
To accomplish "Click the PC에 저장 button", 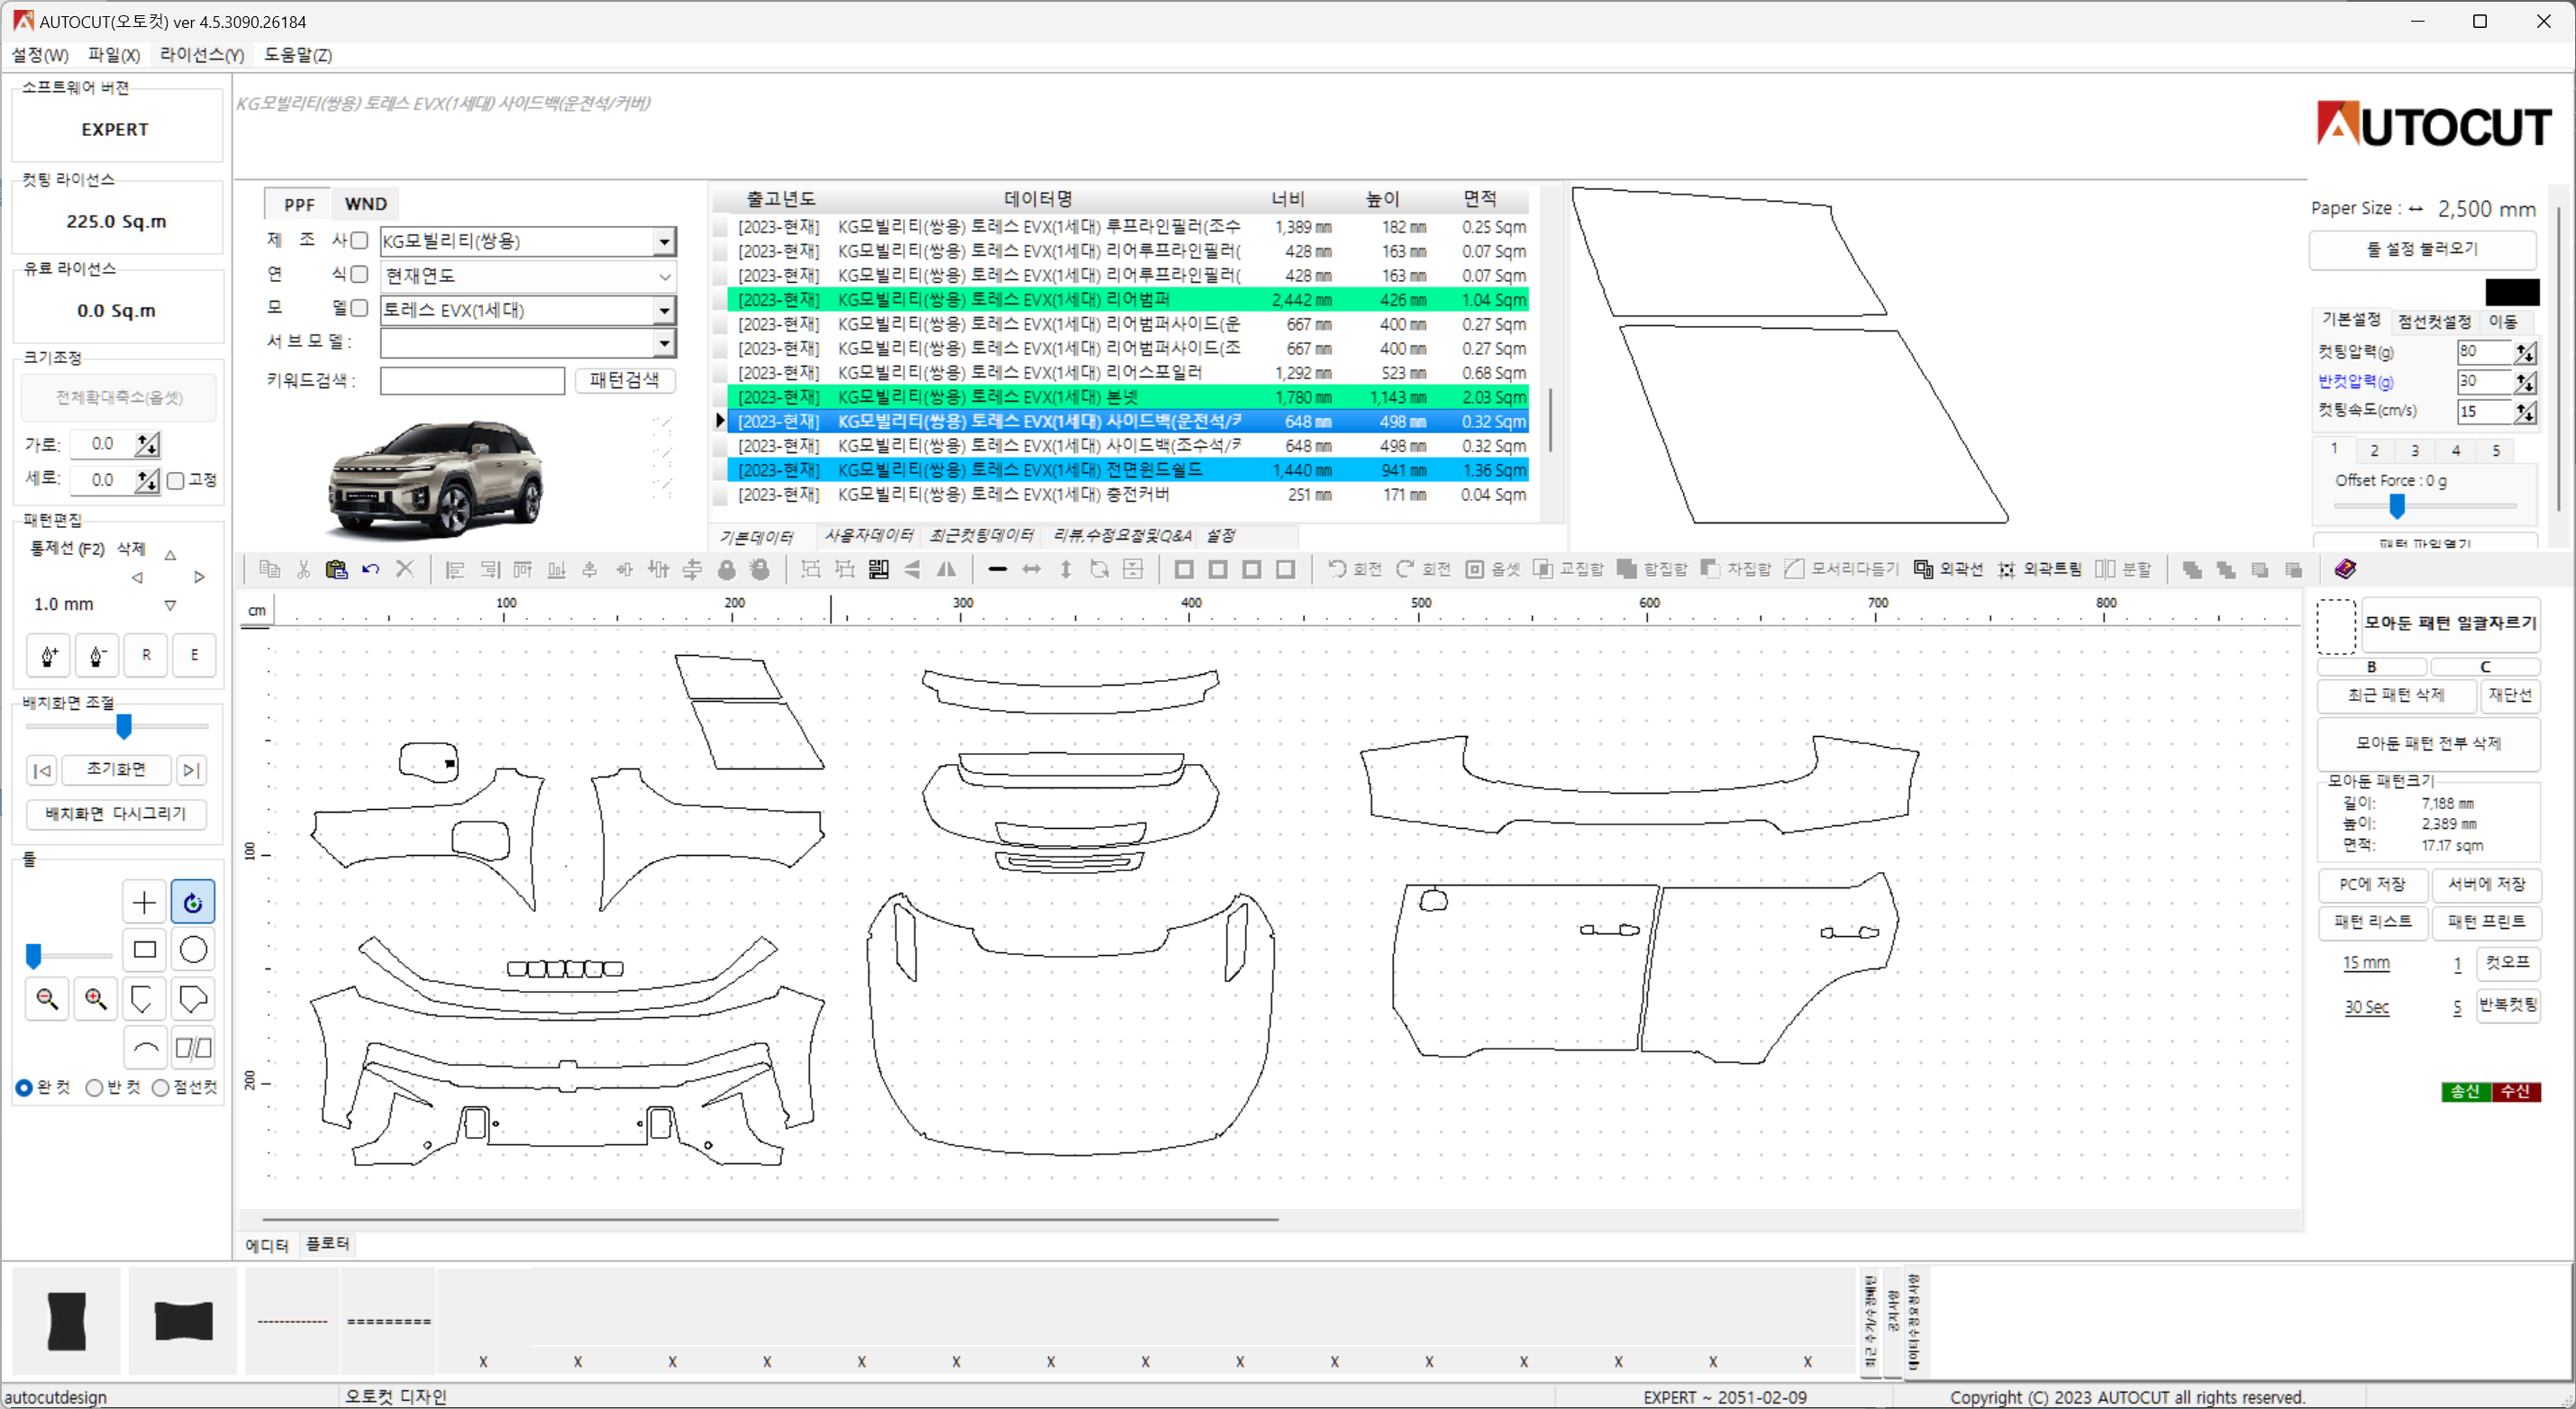I will coord(2372,885).
